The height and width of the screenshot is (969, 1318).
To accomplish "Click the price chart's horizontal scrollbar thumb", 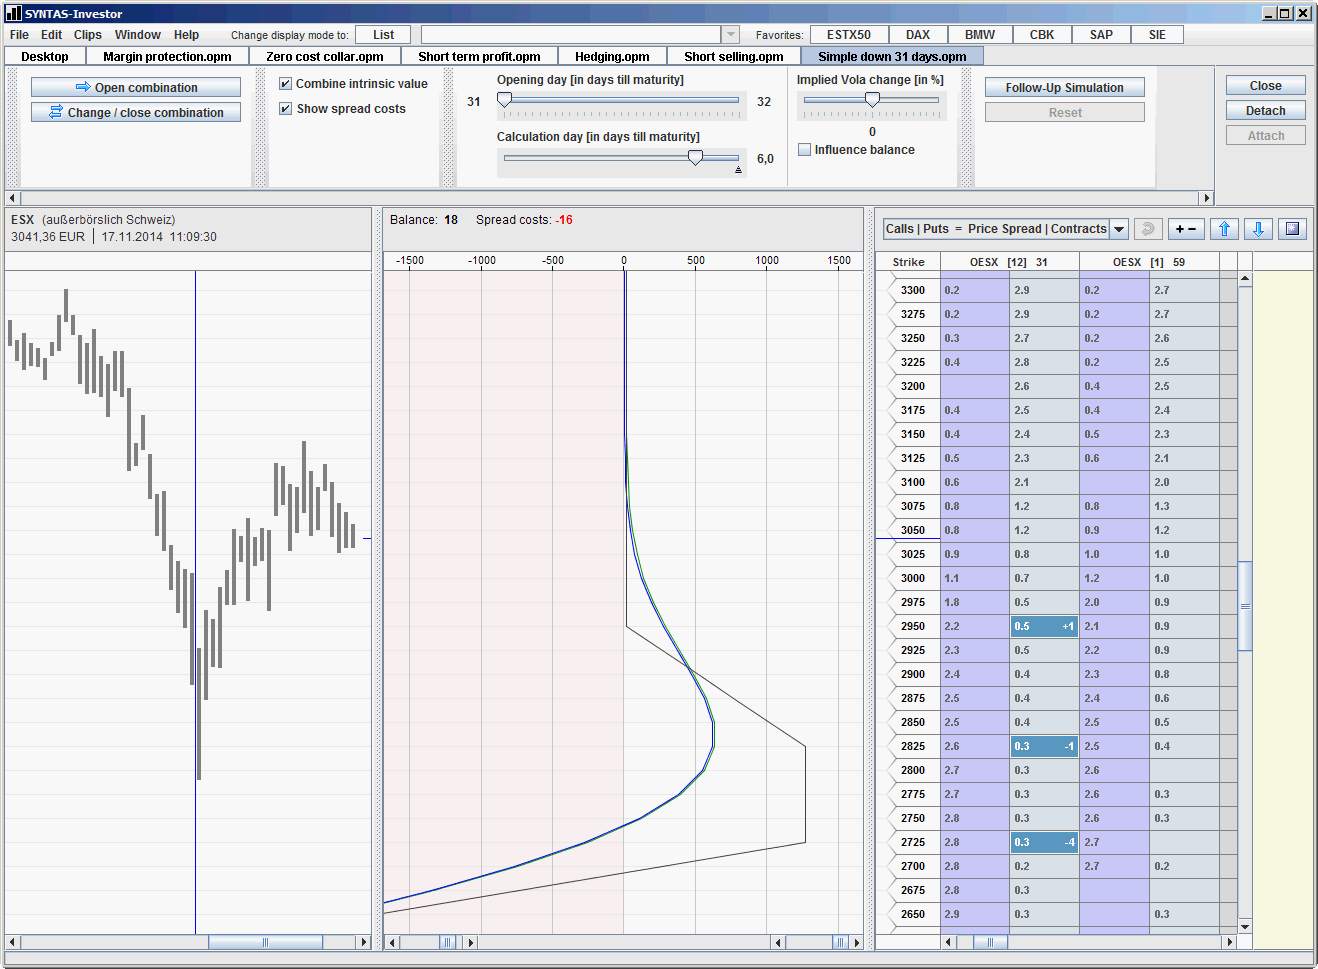I will click(265, 942).
